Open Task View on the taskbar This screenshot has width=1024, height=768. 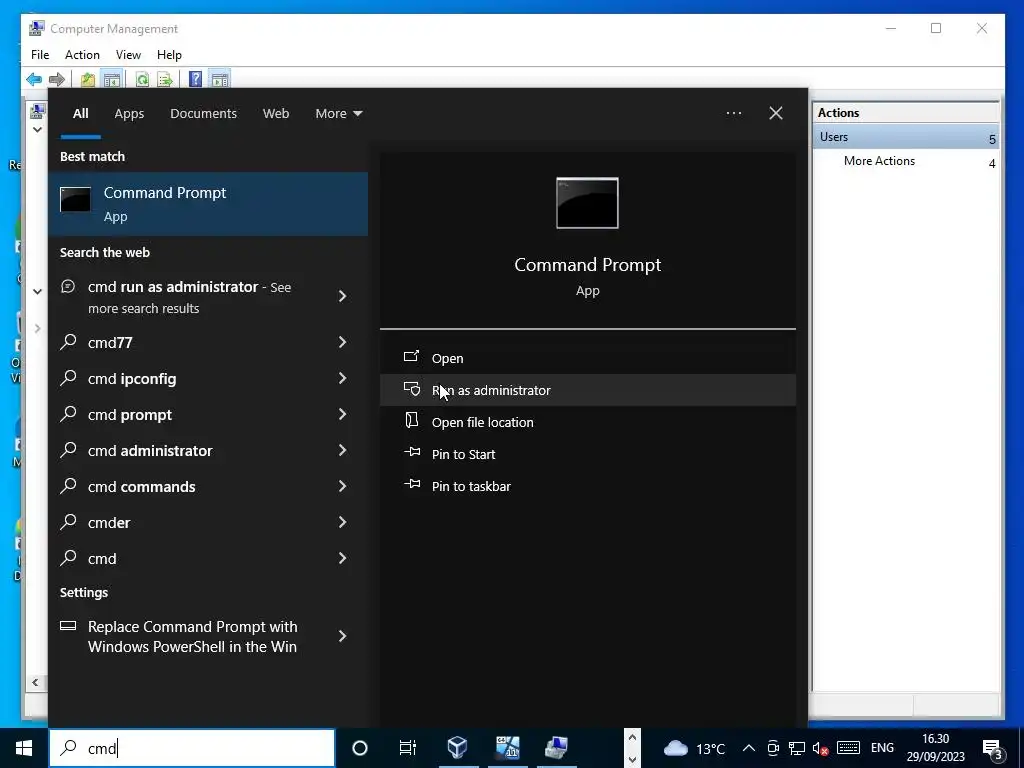pyautogui.click(x=408, y=748)
